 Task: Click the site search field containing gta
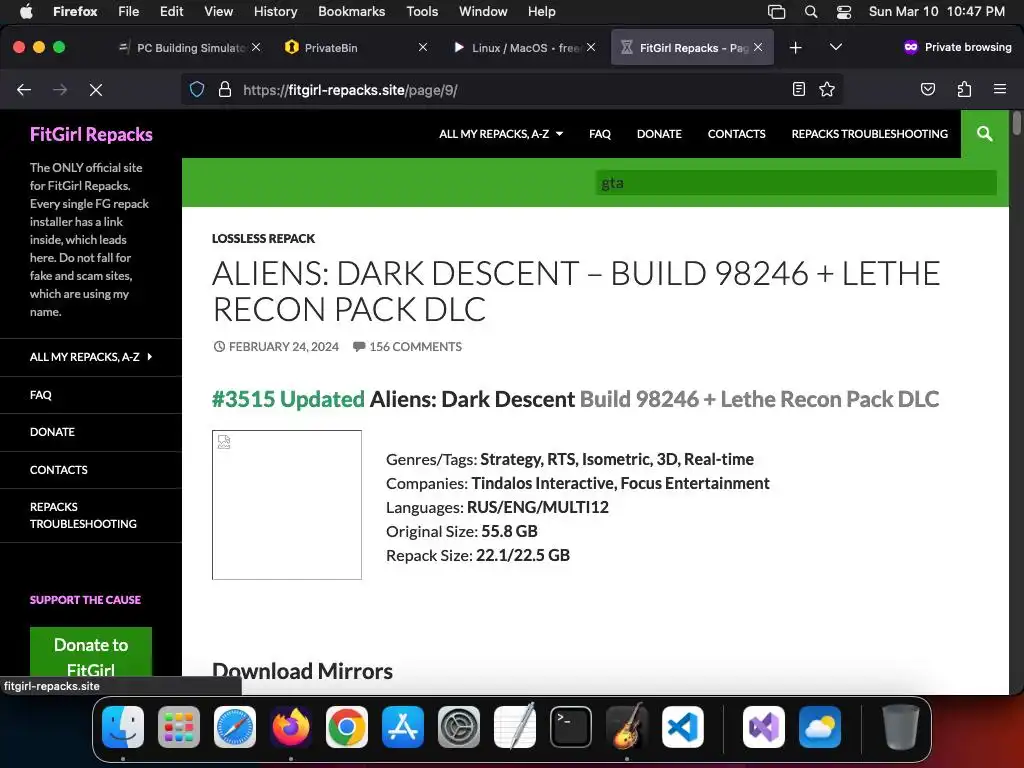click(796, 183)
